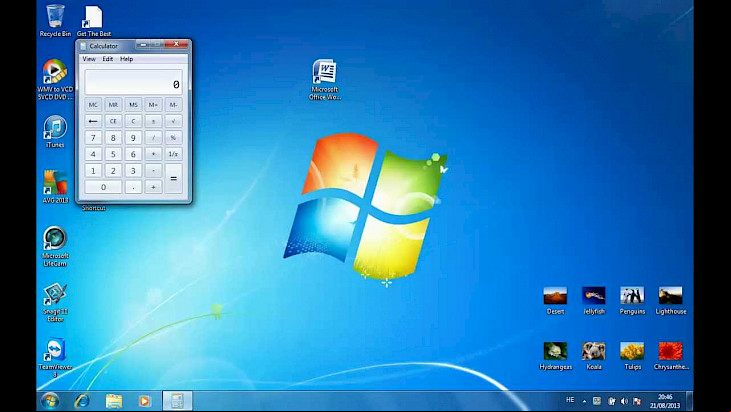Click the Windows Start orb
Screen dimensions: 731x412
tap(49, 401)
